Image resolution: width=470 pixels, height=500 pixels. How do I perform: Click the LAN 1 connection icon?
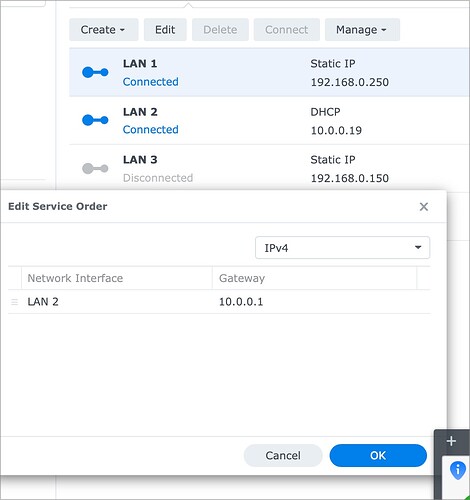pyautogui.click(x=95, y=72)
